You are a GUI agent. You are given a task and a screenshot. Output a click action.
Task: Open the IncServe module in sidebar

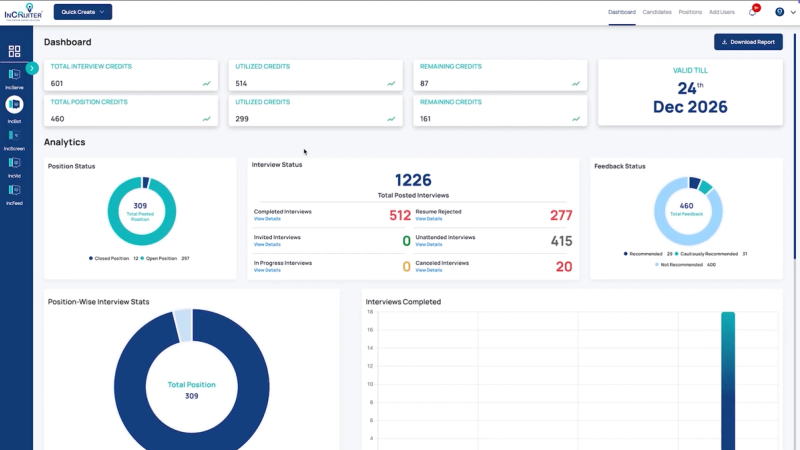pos(14,79)
